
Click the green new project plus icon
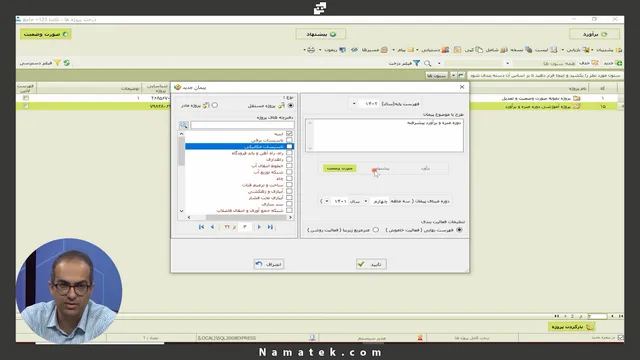click(x=619, y=63)
